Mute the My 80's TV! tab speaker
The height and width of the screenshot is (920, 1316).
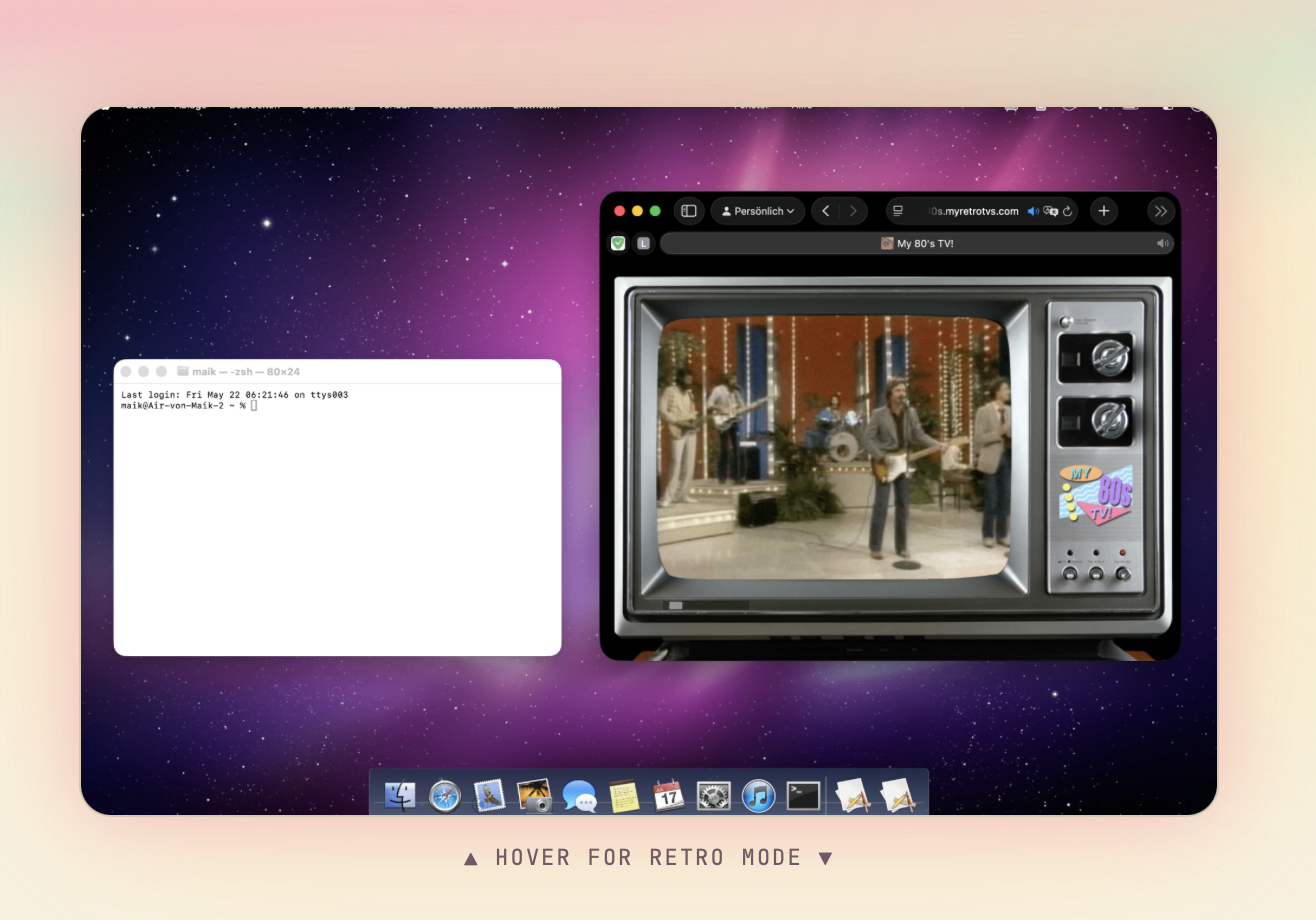[x=1162, y=243]
